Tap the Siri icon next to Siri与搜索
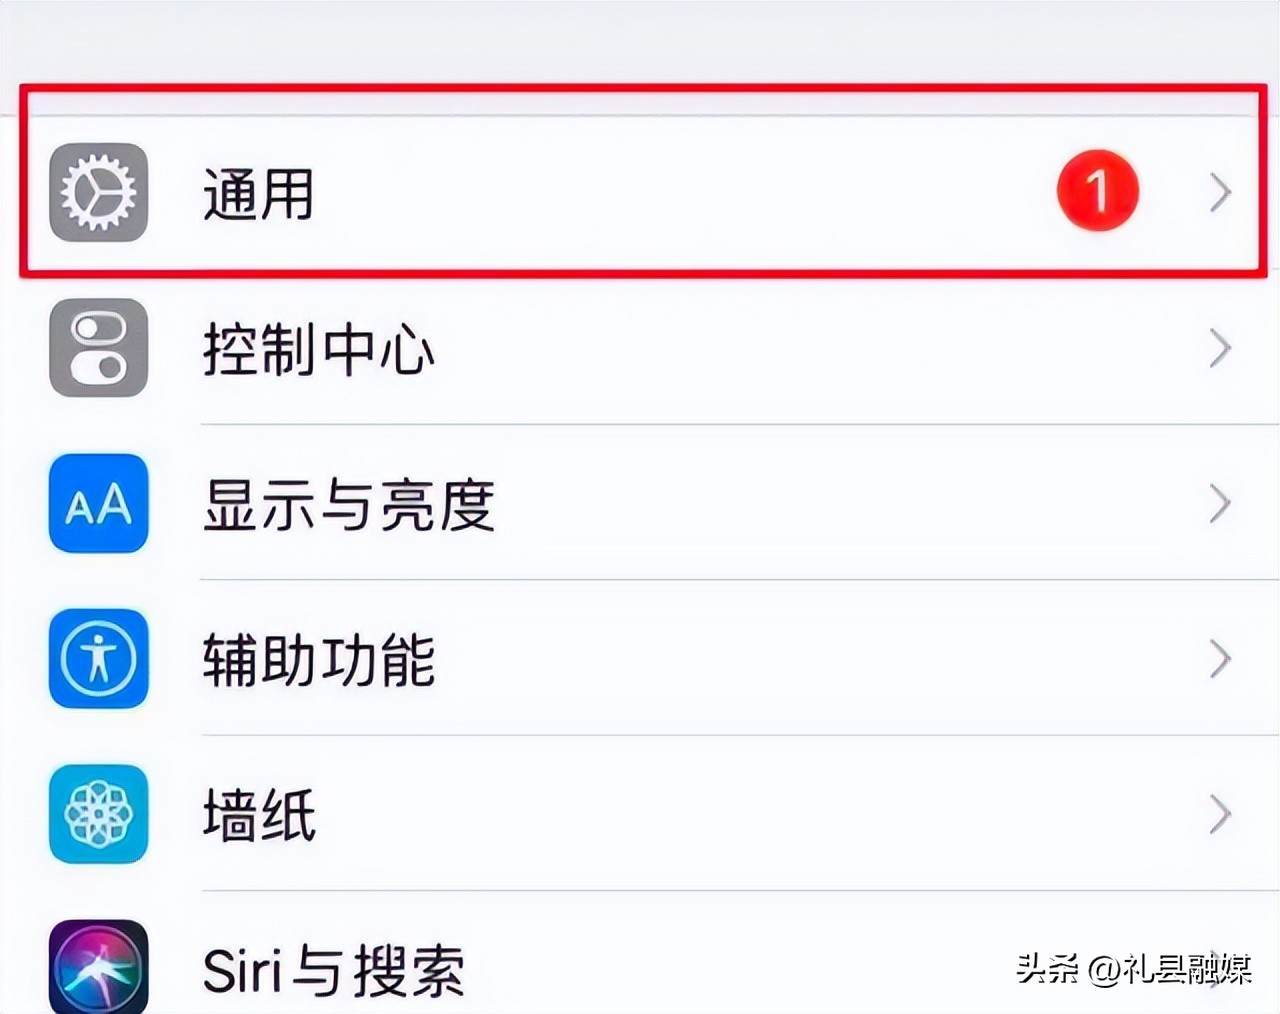The width and height of the screenshot is (1280, 1014). pos(97,968)
